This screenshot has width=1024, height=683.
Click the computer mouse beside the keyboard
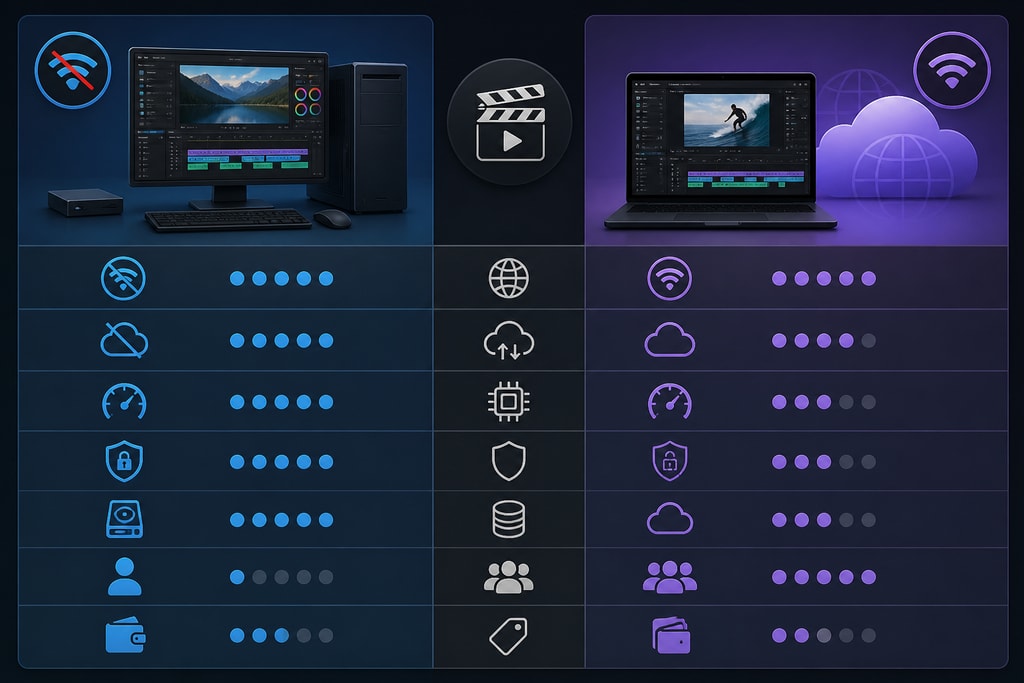332,219
